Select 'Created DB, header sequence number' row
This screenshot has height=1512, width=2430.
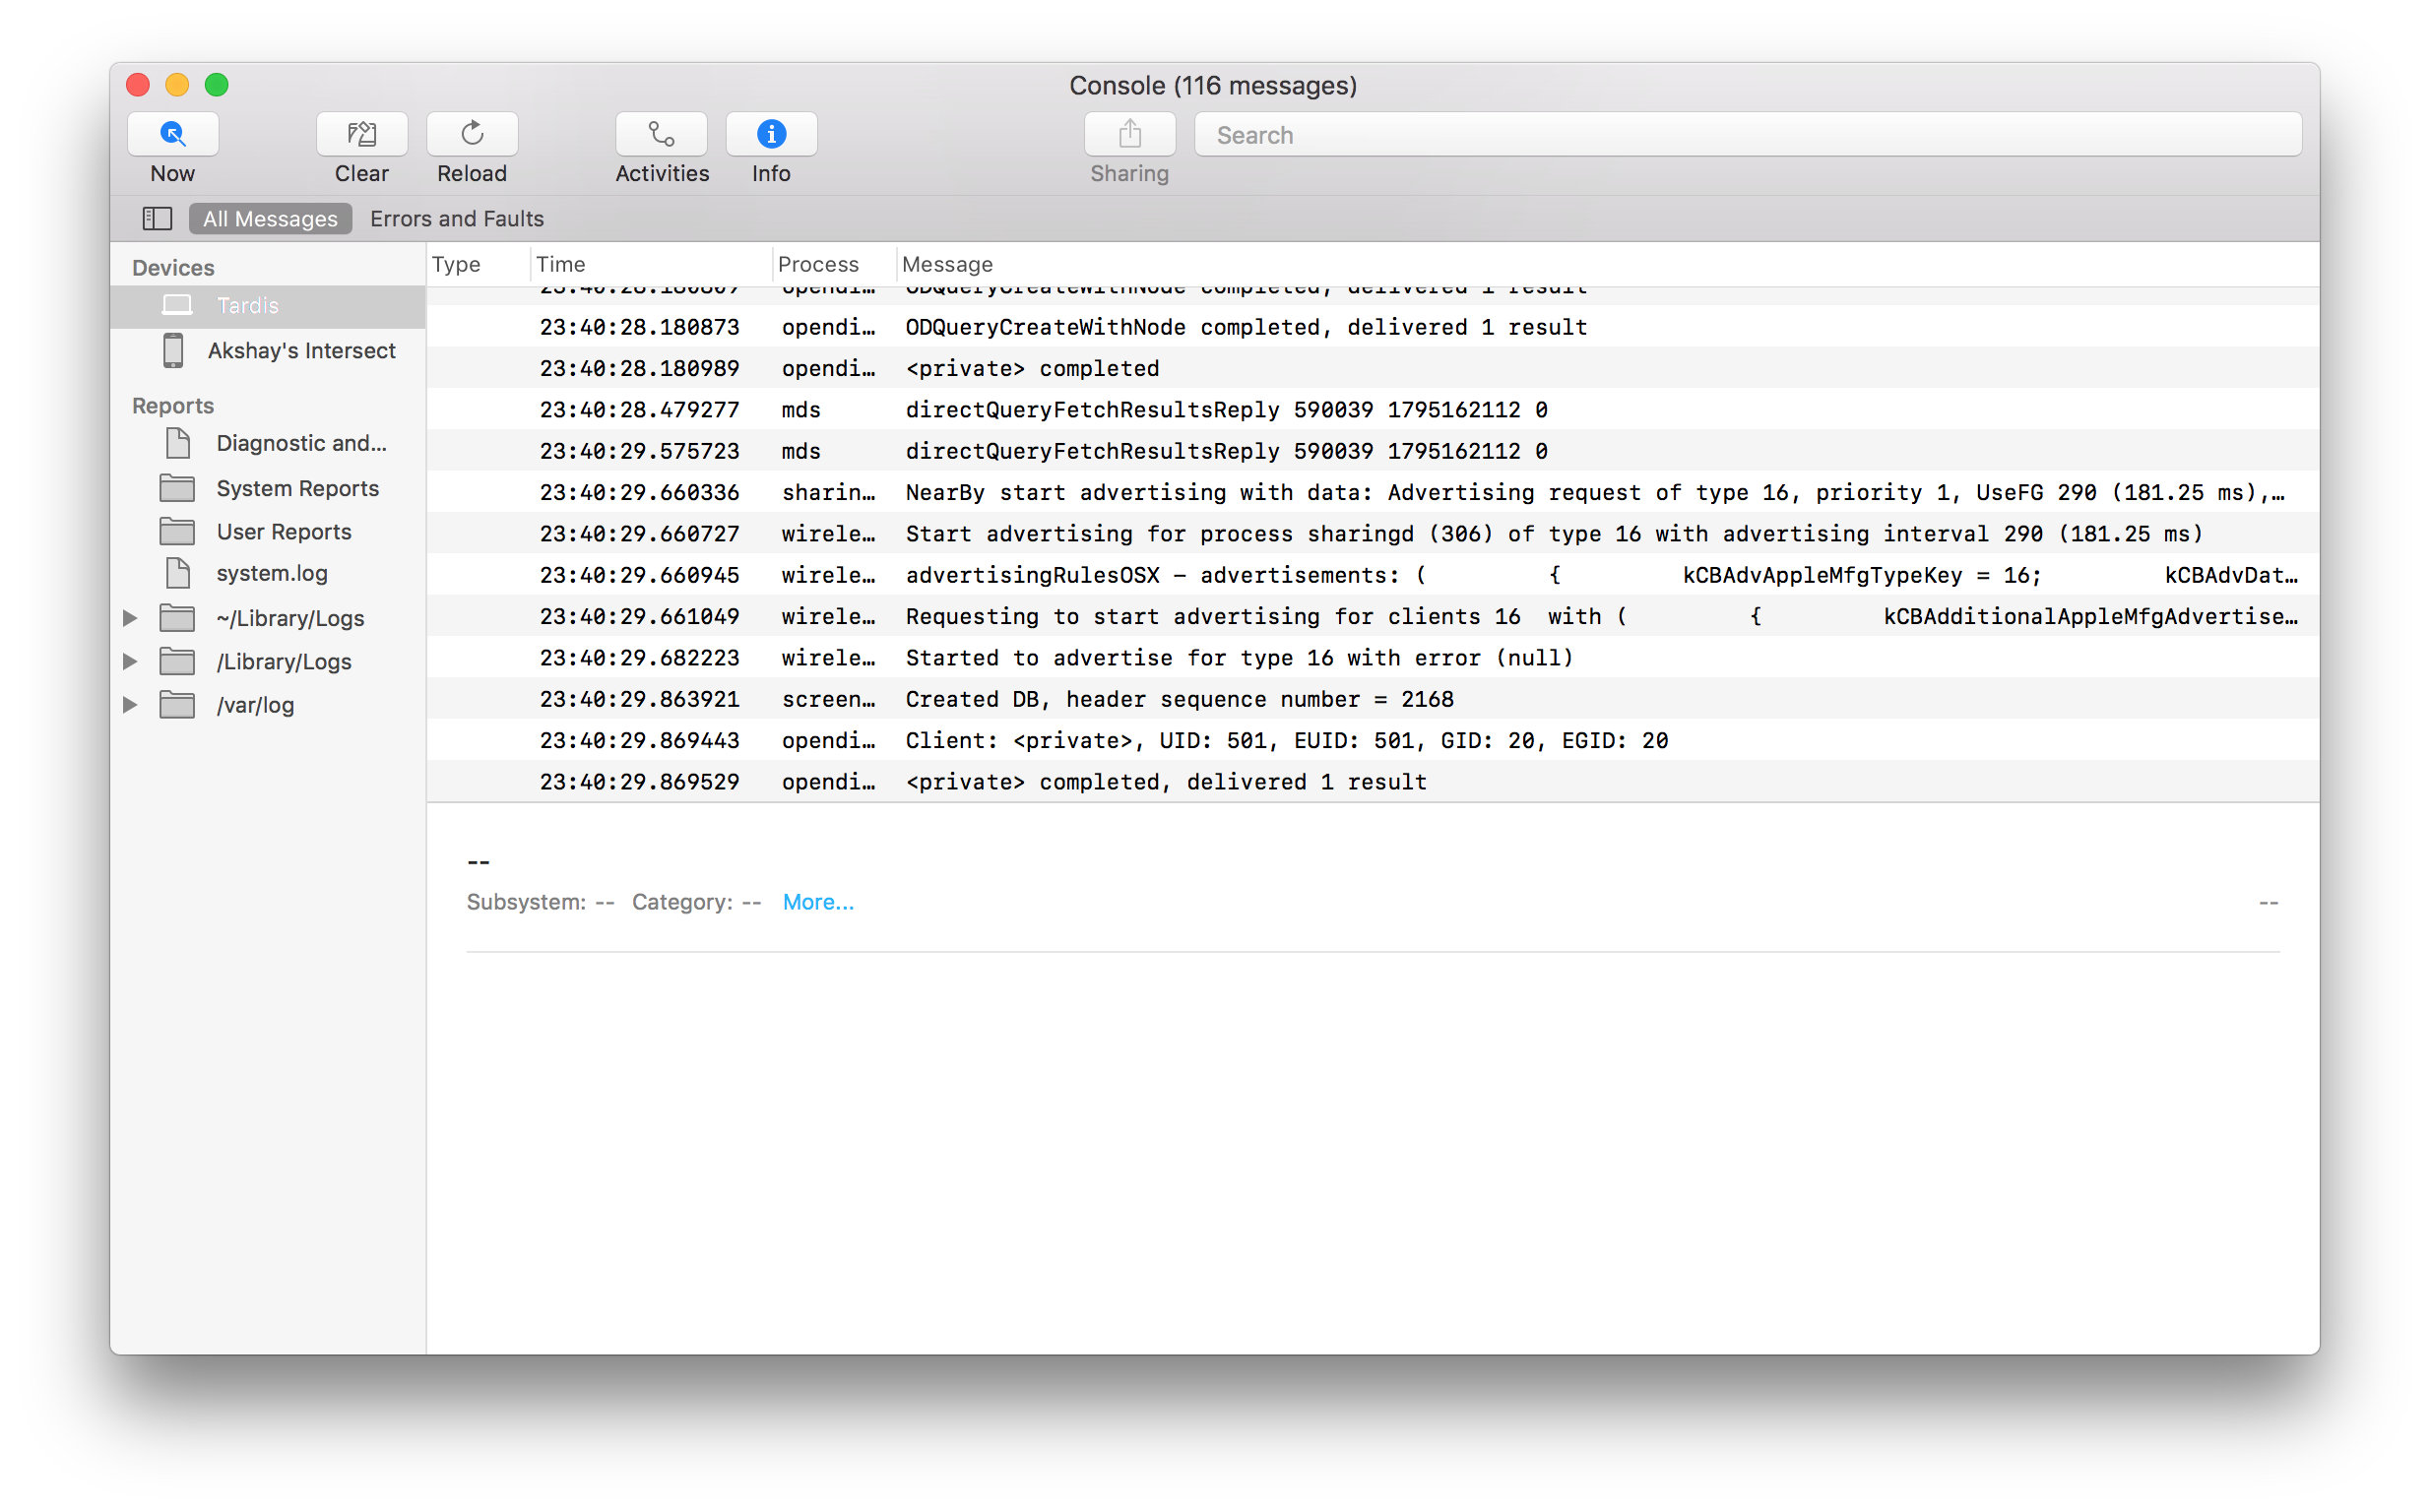coord(1372,699)
